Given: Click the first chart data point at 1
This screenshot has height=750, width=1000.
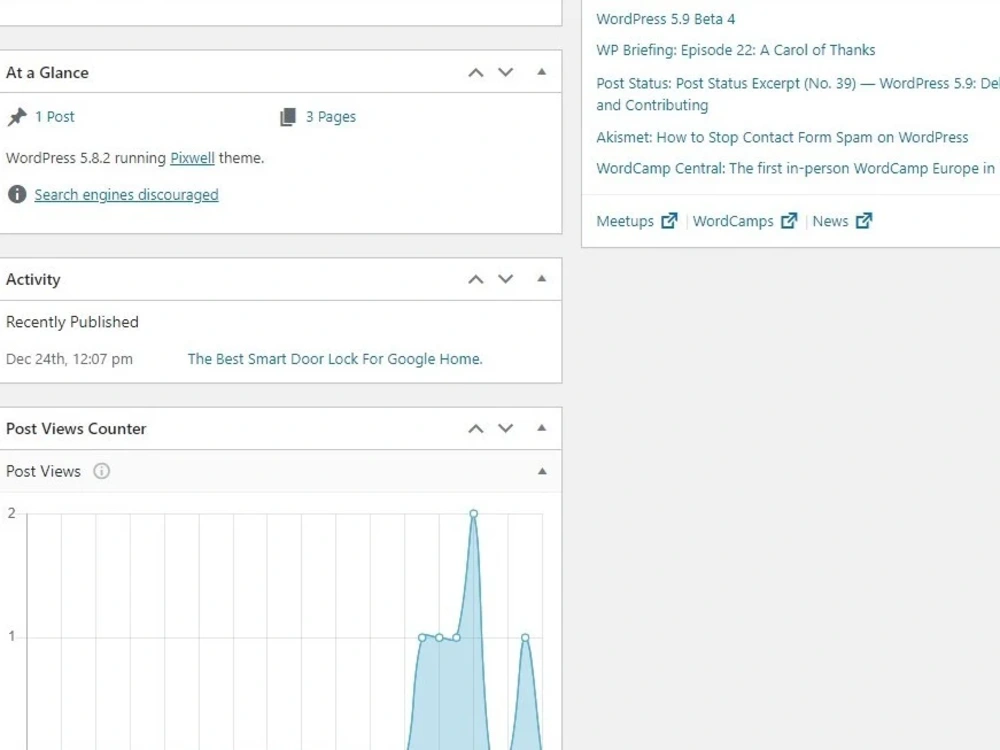Looking at the screenshot, I should click(x=422, y=637).
